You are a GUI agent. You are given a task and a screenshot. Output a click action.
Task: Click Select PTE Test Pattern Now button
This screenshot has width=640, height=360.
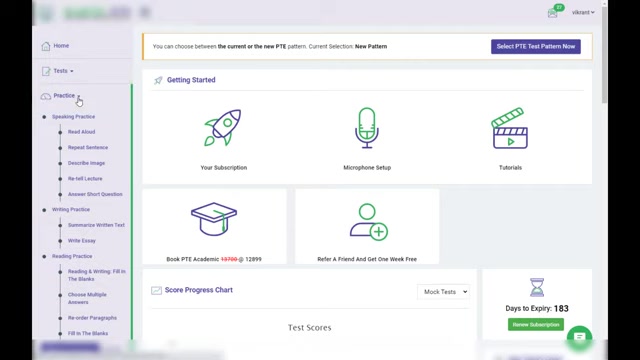click(536, 47)
